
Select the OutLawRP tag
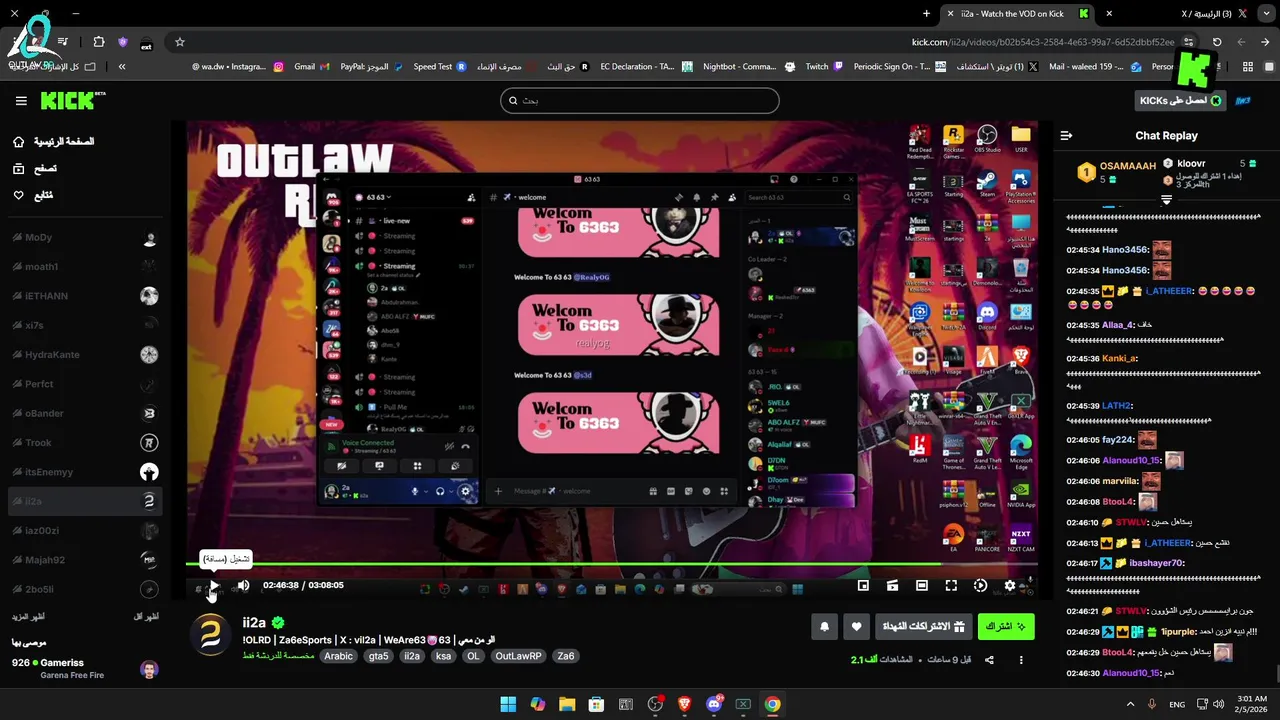518,656
